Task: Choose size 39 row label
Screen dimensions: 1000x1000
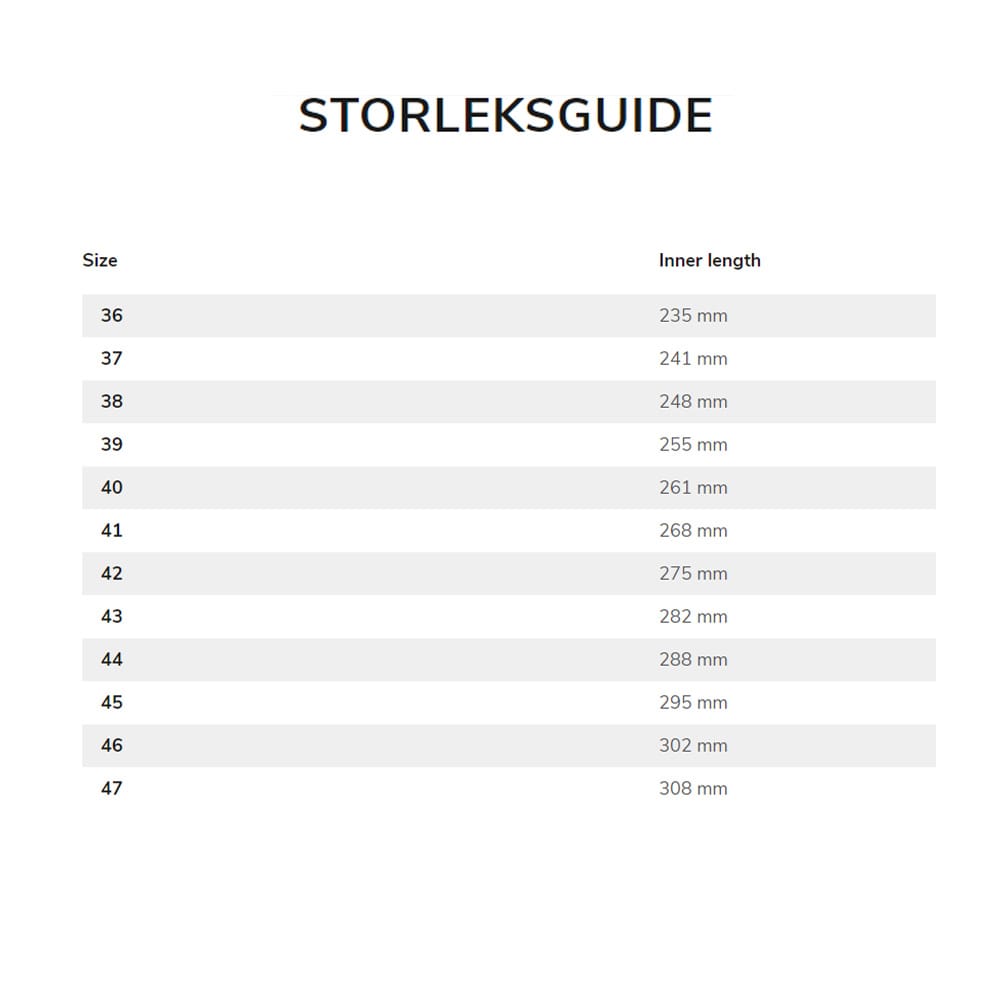Action: point(112,444)
